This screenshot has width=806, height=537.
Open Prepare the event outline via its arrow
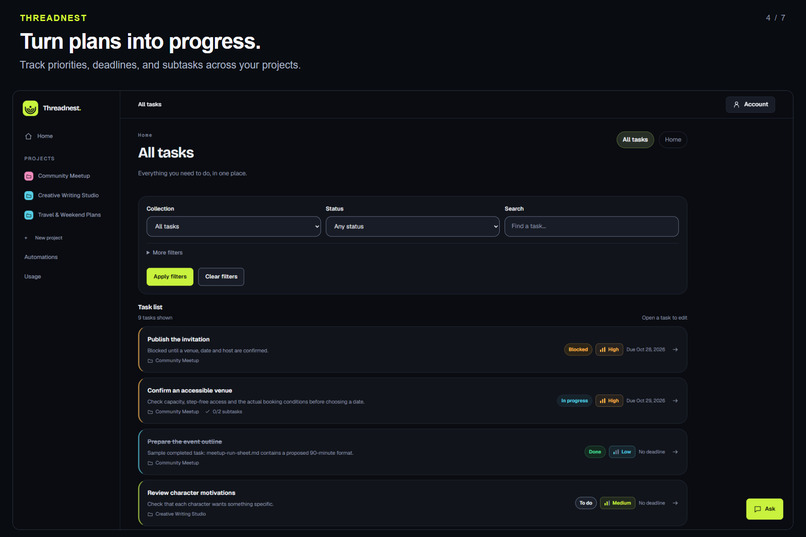[675, 452]
